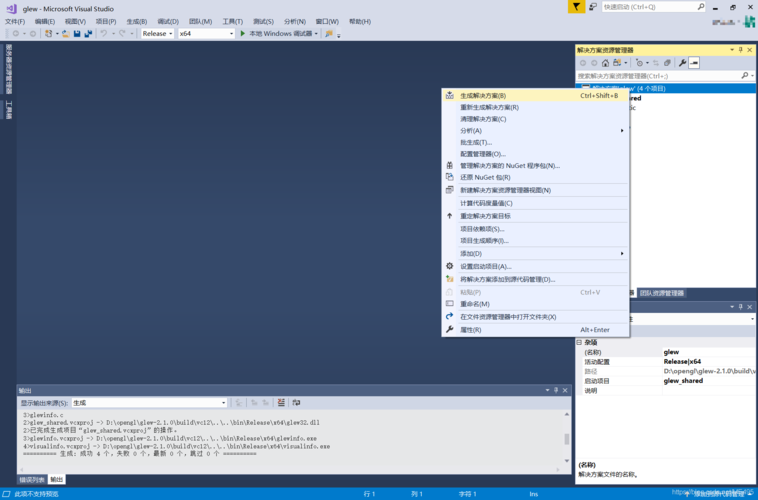Open the x64 platform dropdown

(206, 33)
